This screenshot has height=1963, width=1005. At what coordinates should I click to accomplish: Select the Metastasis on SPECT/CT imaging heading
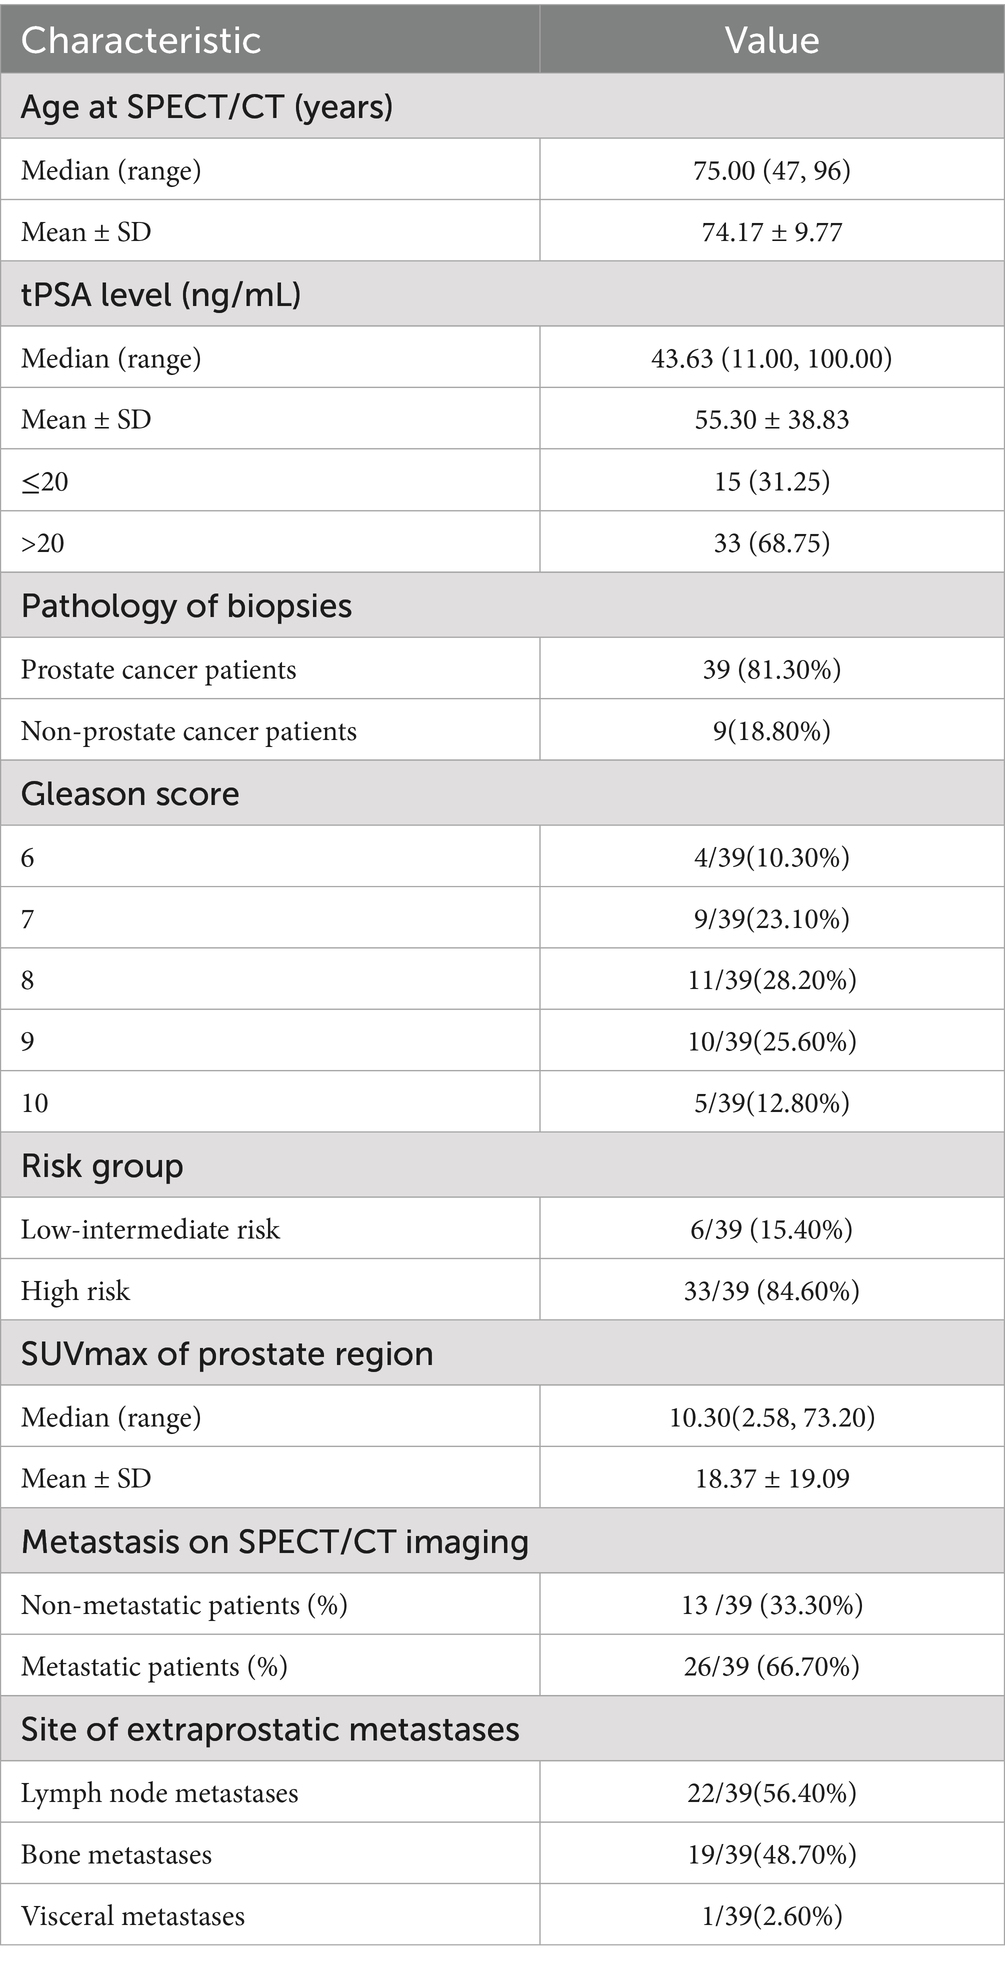(x=275, y=1542)
